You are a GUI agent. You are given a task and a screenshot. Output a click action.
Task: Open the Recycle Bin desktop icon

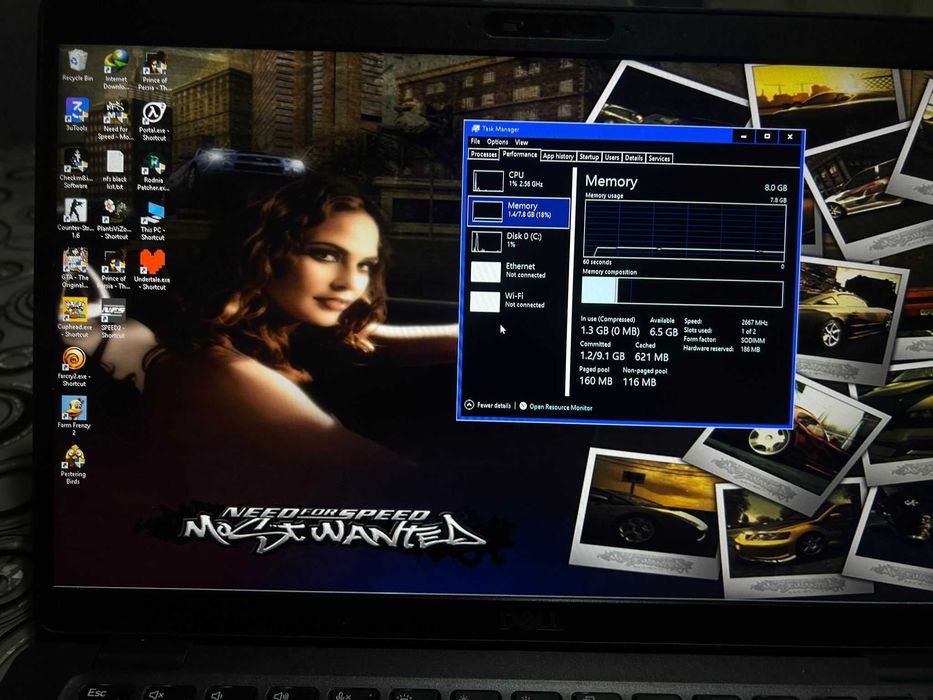tap(77, 65)
